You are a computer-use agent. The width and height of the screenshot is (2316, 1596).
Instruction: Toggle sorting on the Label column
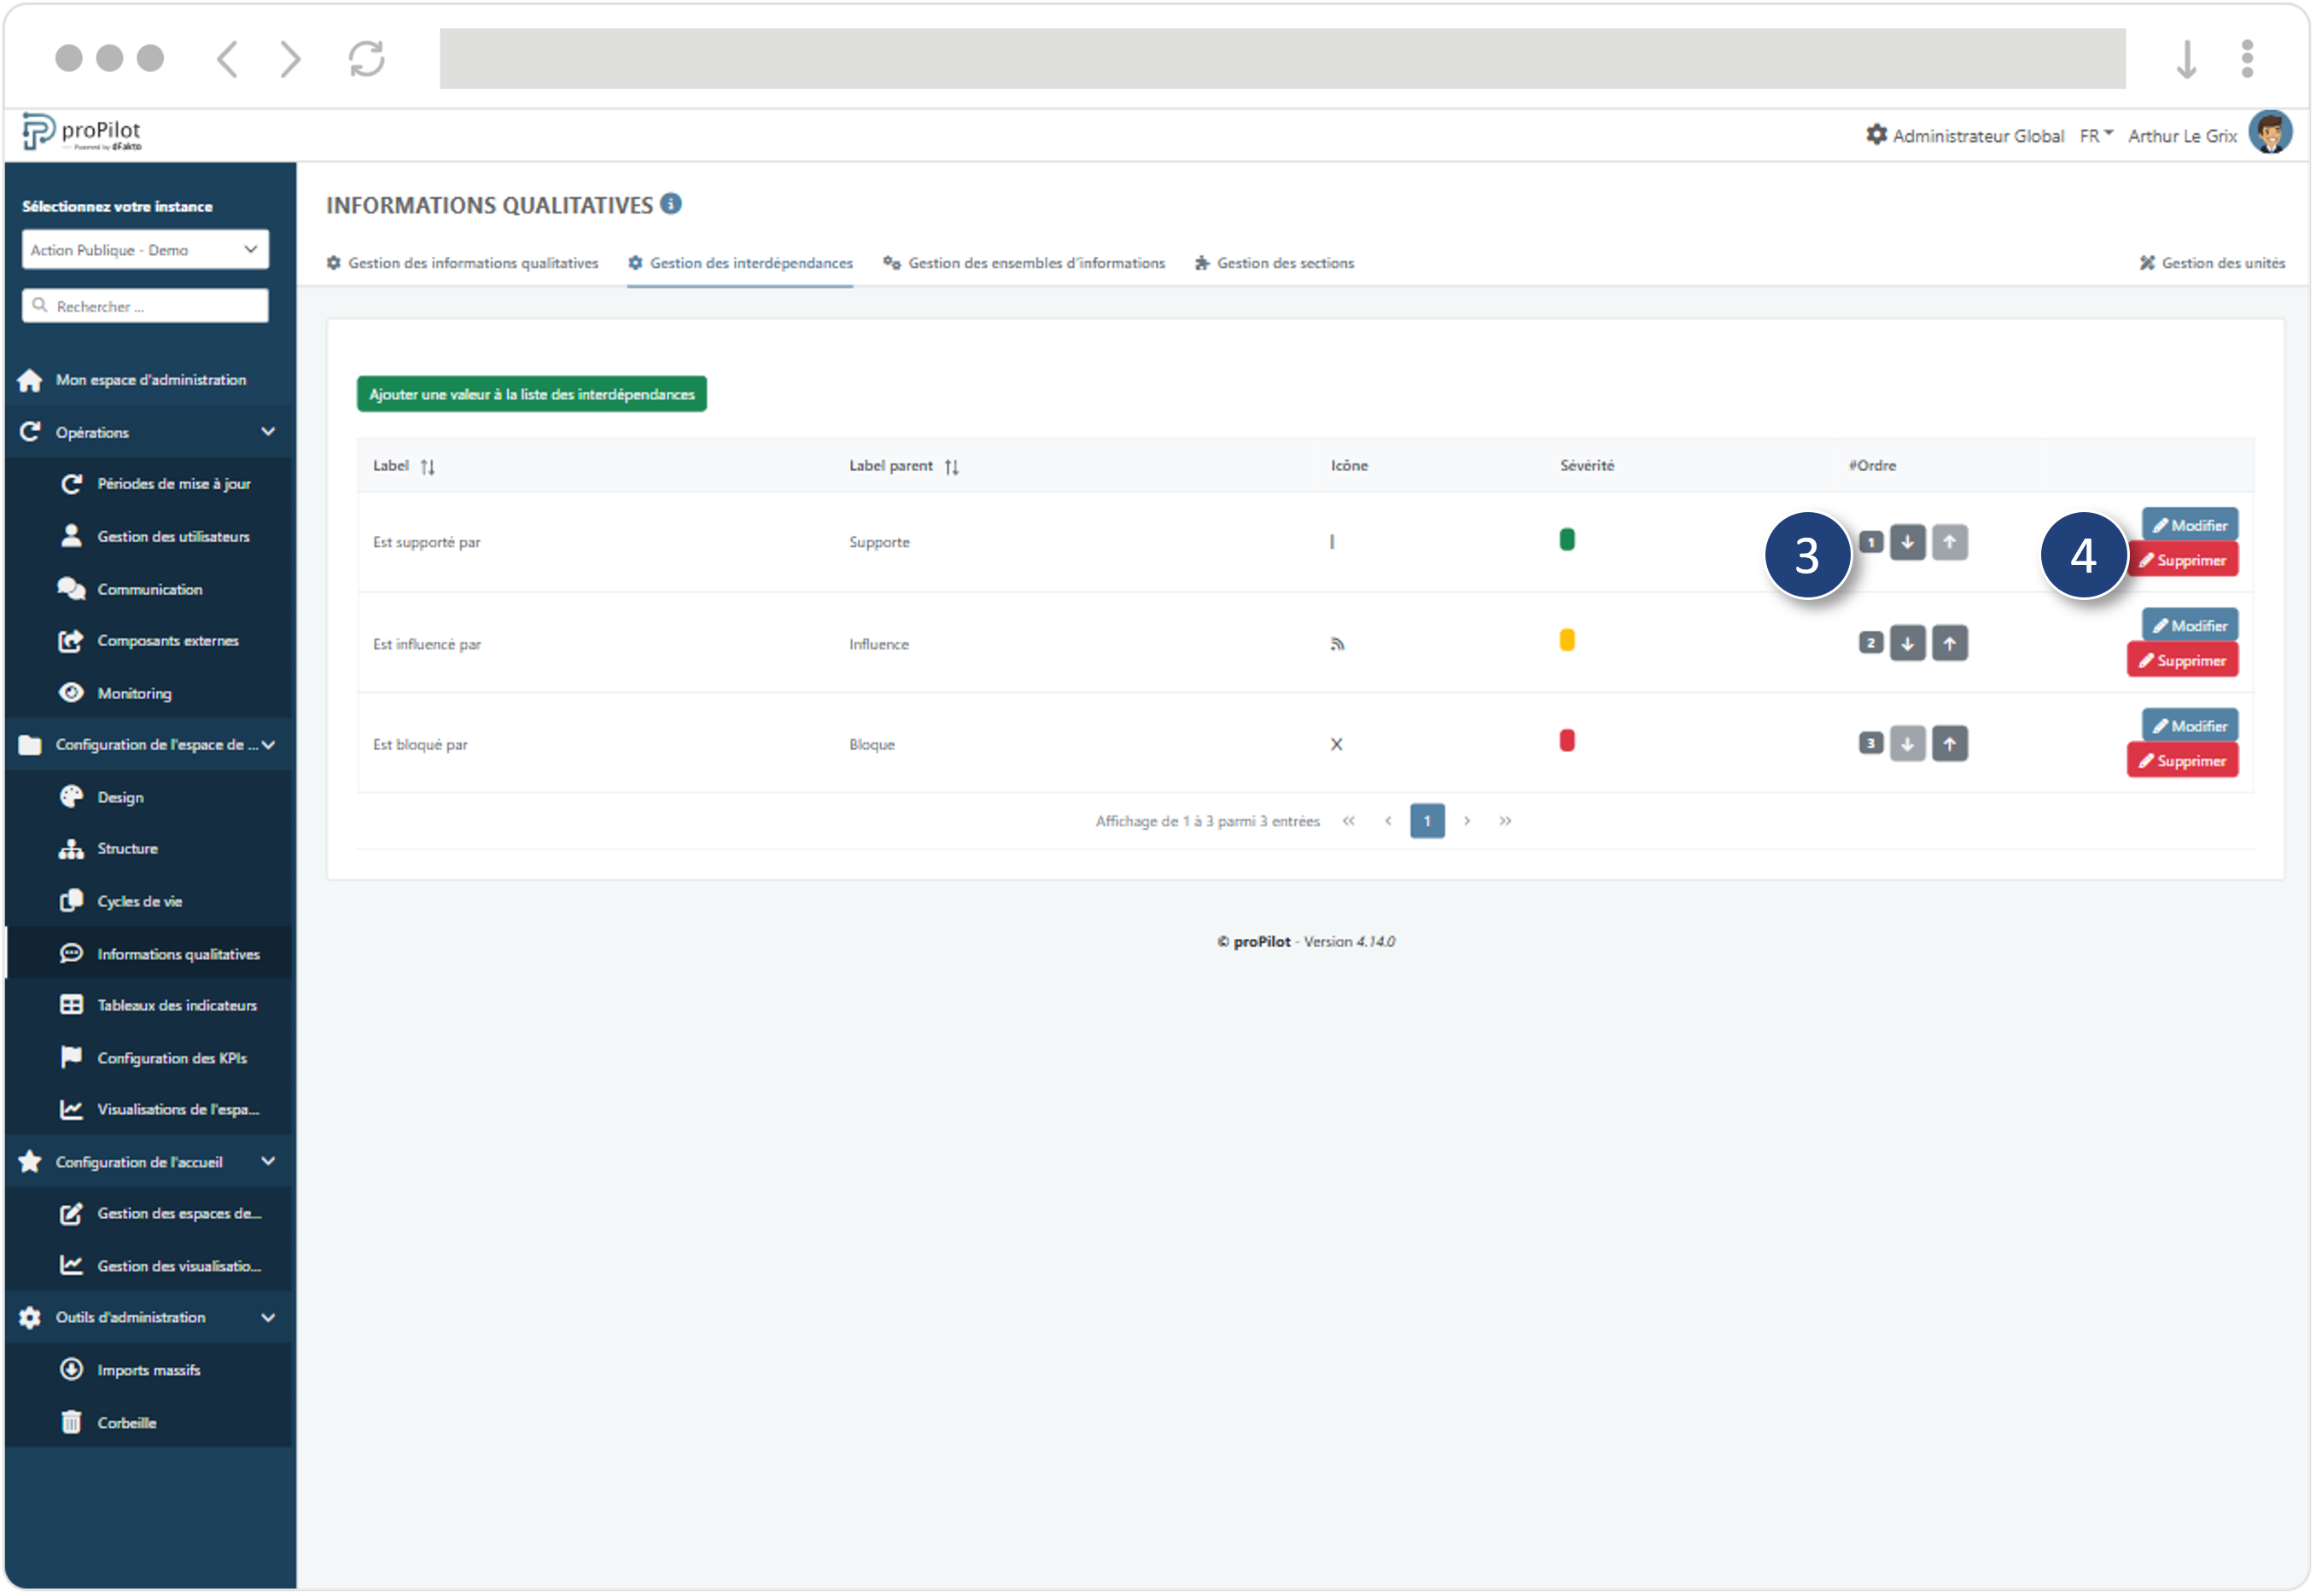point(428,465)
